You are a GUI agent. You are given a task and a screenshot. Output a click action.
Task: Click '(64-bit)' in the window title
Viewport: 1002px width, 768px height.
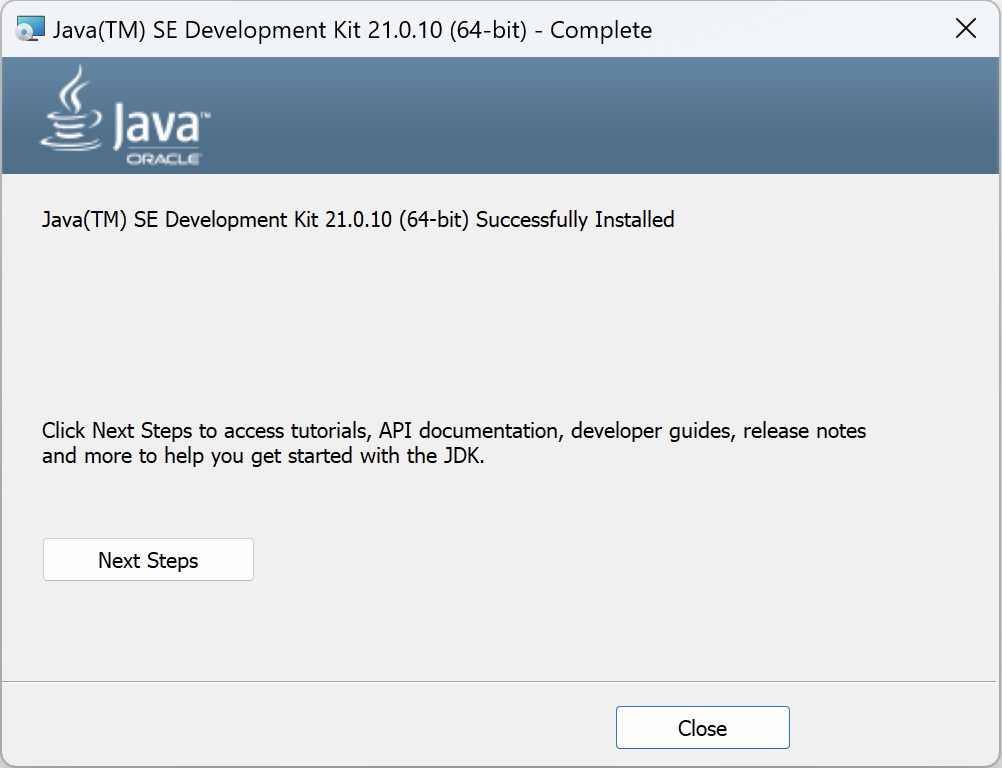489,30
